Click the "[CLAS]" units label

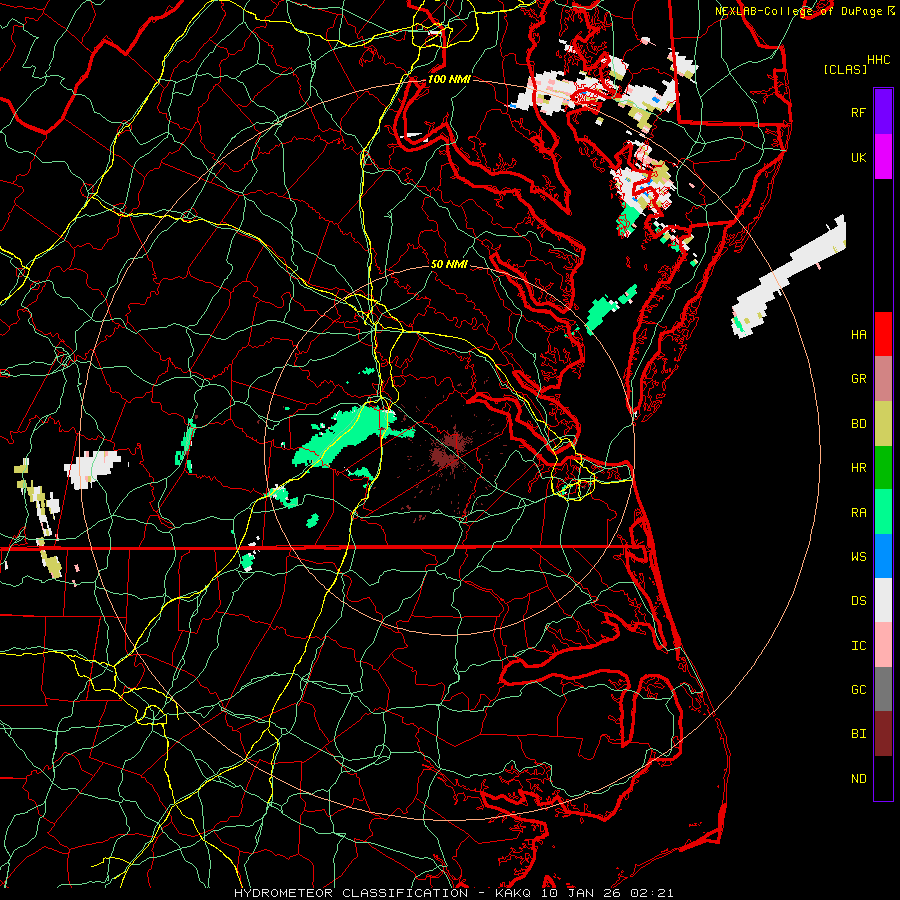845,69
